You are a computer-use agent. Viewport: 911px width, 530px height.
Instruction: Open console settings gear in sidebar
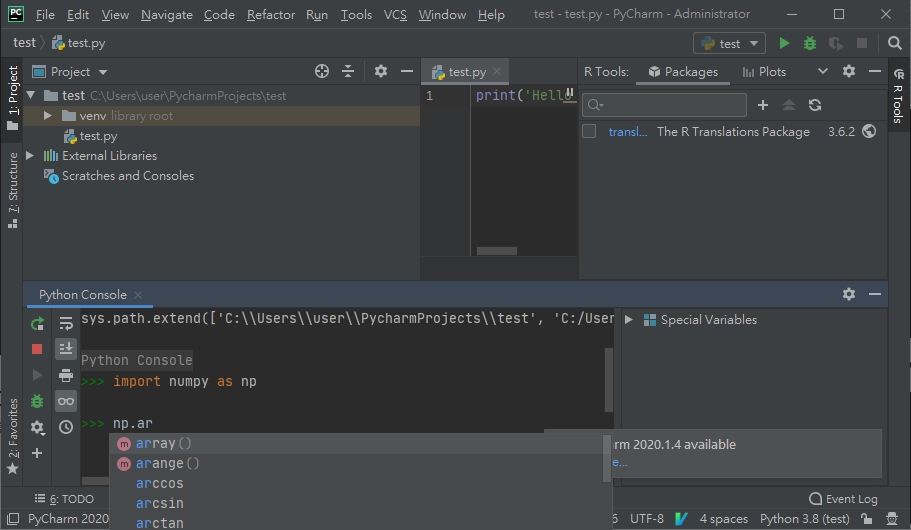click(37, 428)
